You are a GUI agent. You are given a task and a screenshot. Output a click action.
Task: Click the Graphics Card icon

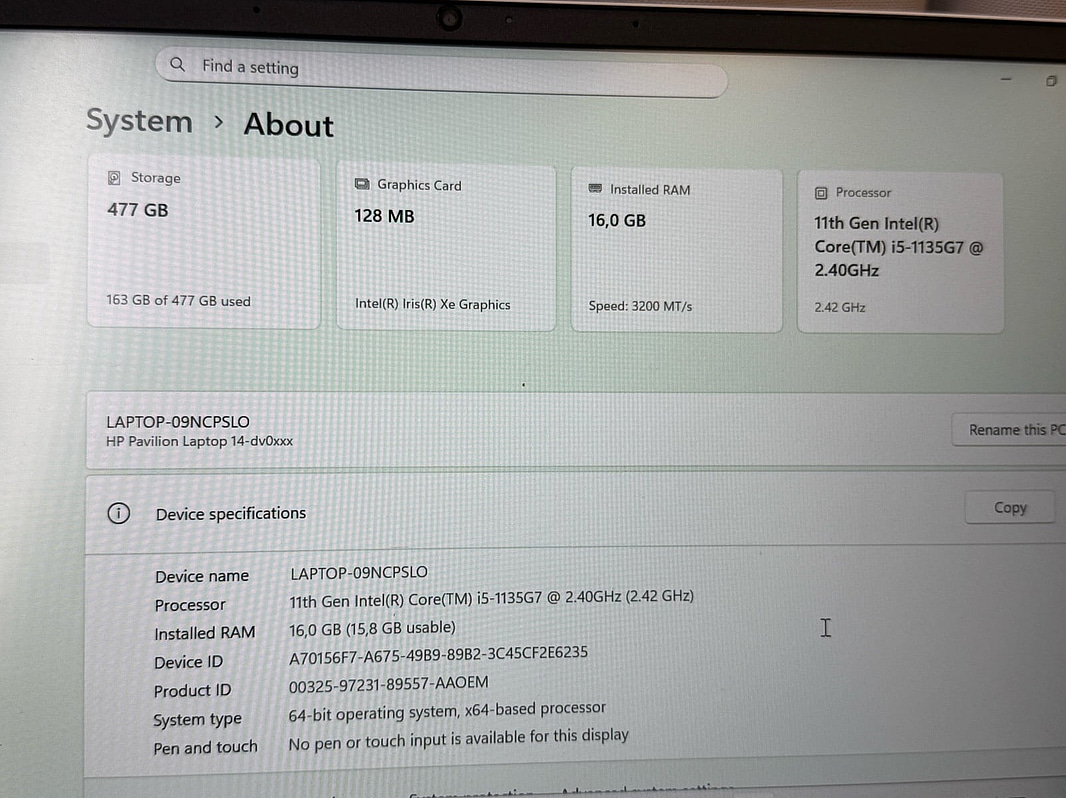362,185
